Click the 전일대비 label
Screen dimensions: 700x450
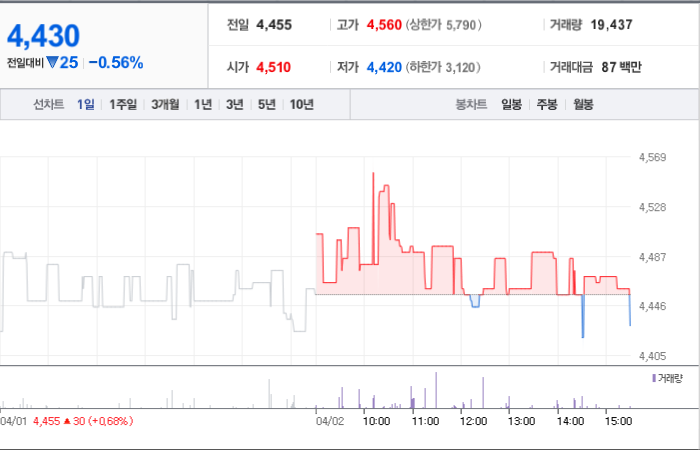click(x=25, y=63)
